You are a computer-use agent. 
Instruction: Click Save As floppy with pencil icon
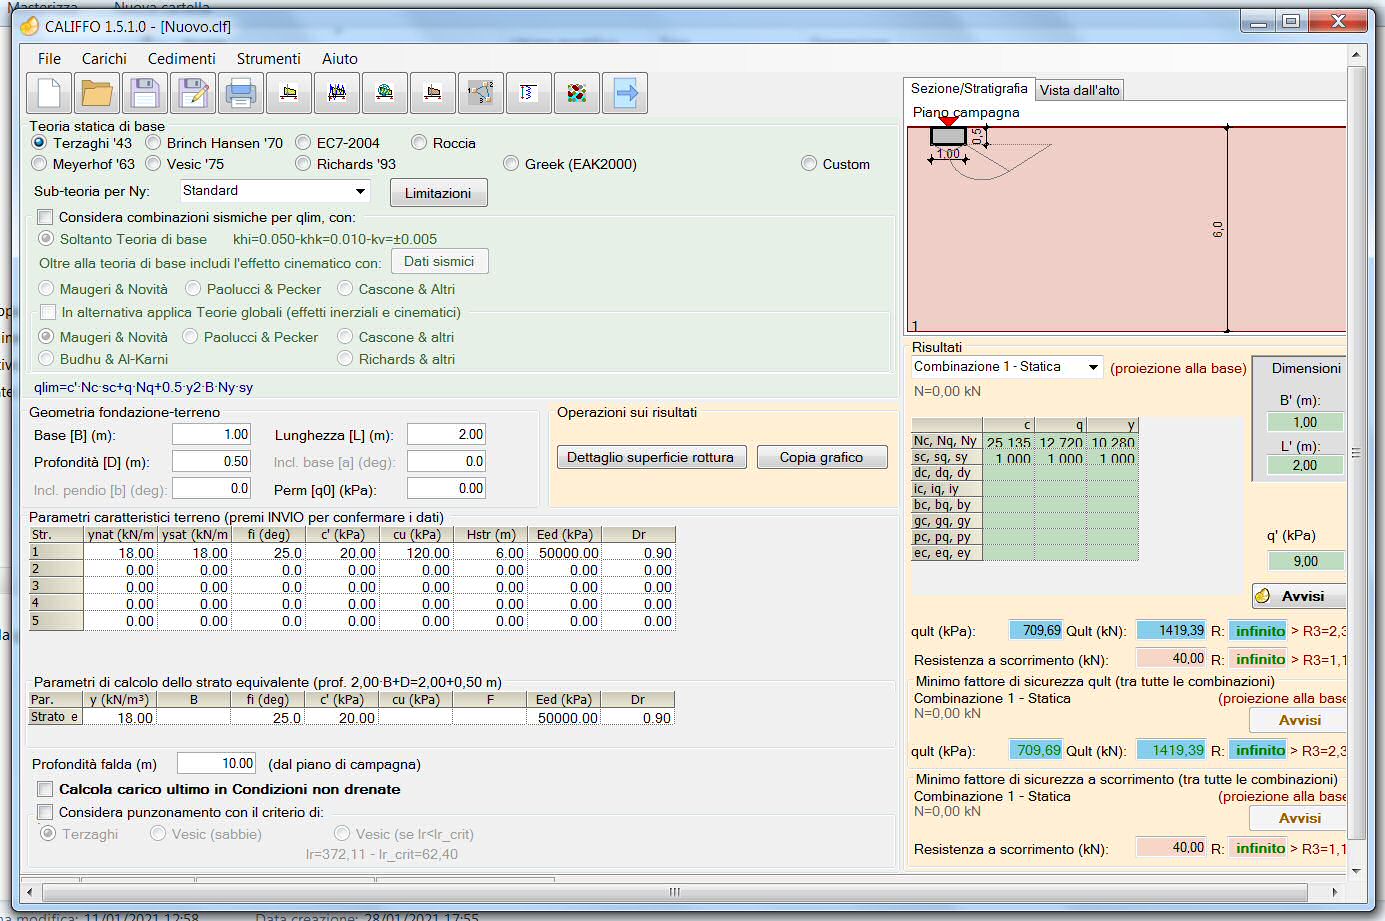[193, 93]
